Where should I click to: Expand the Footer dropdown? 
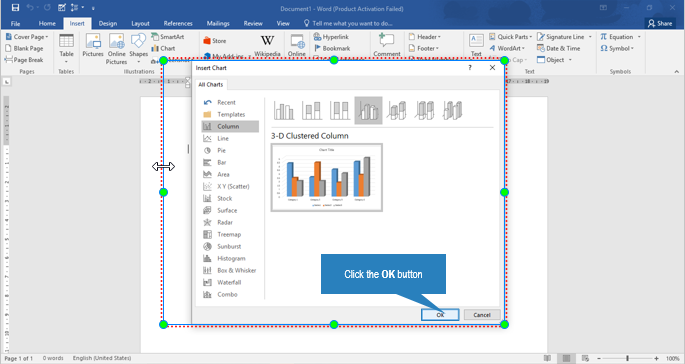pos(437,49)
